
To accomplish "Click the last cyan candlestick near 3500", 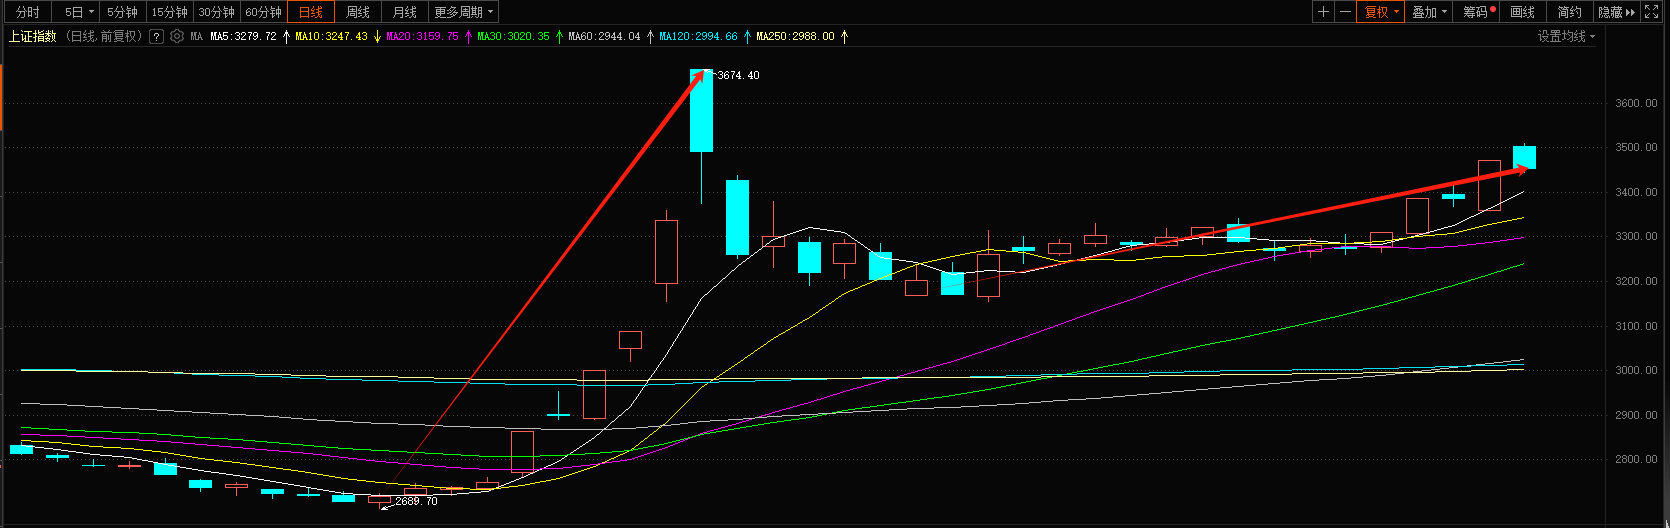I will click(1524, 157).
